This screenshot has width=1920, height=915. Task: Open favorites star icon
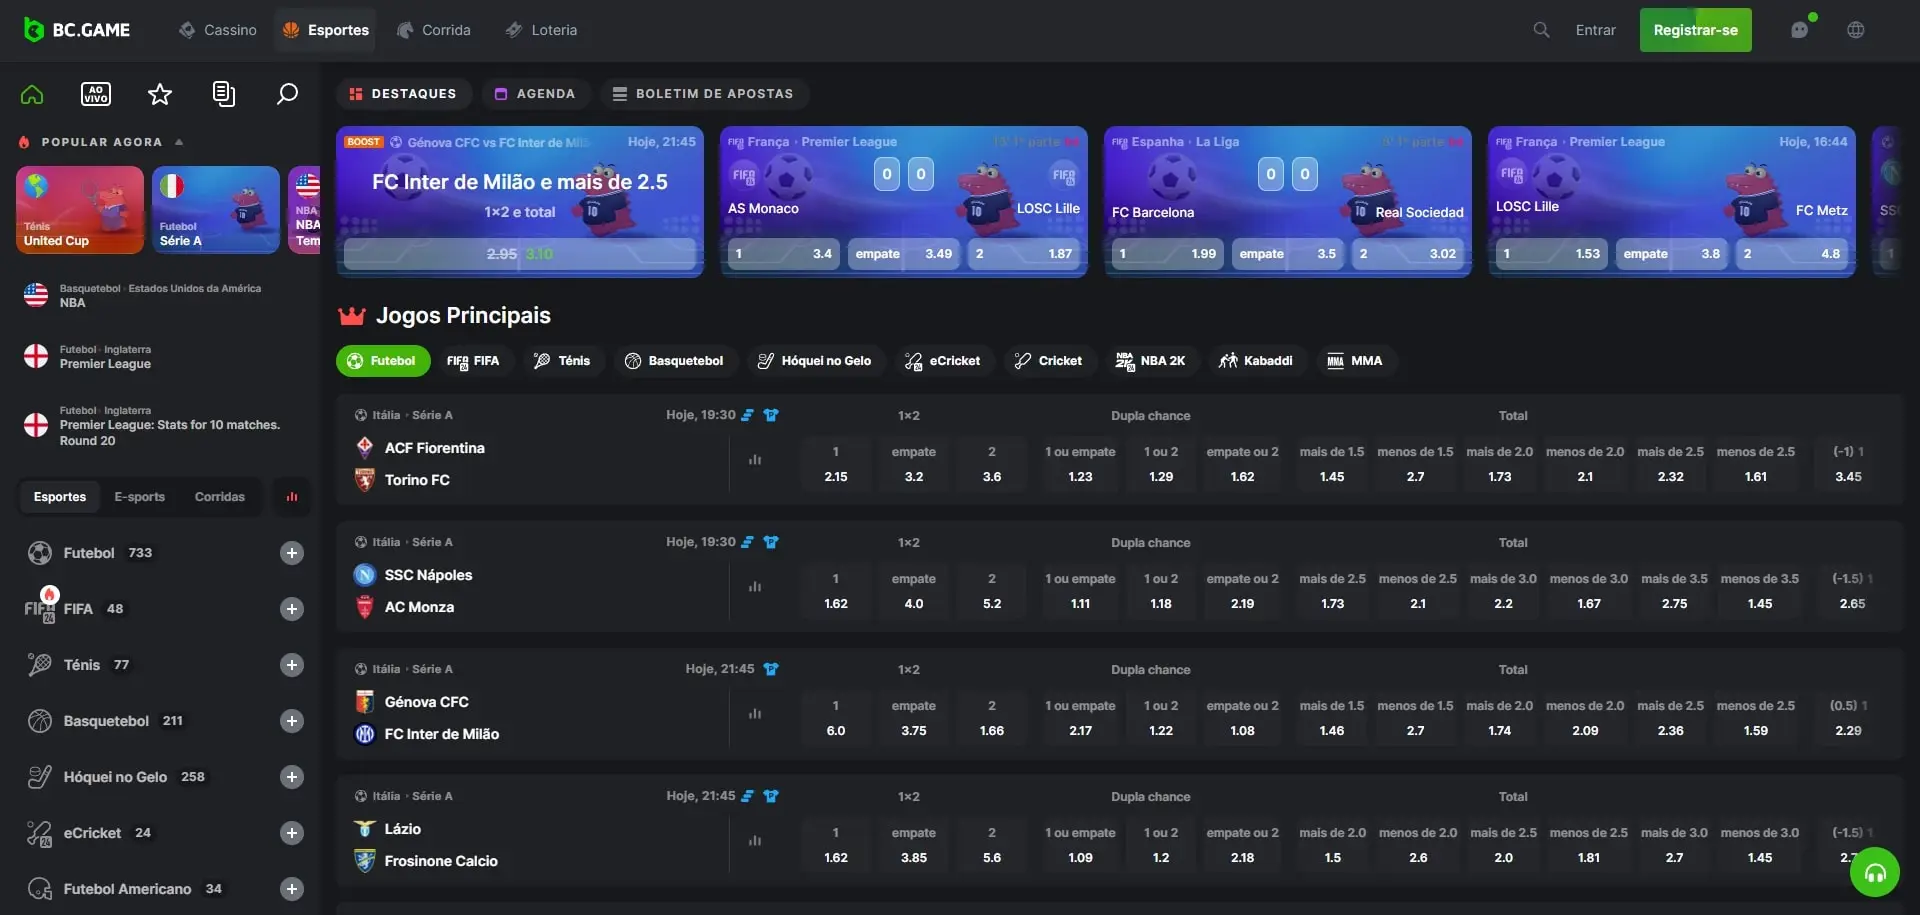pyautogui.click(x=160, y=94)
